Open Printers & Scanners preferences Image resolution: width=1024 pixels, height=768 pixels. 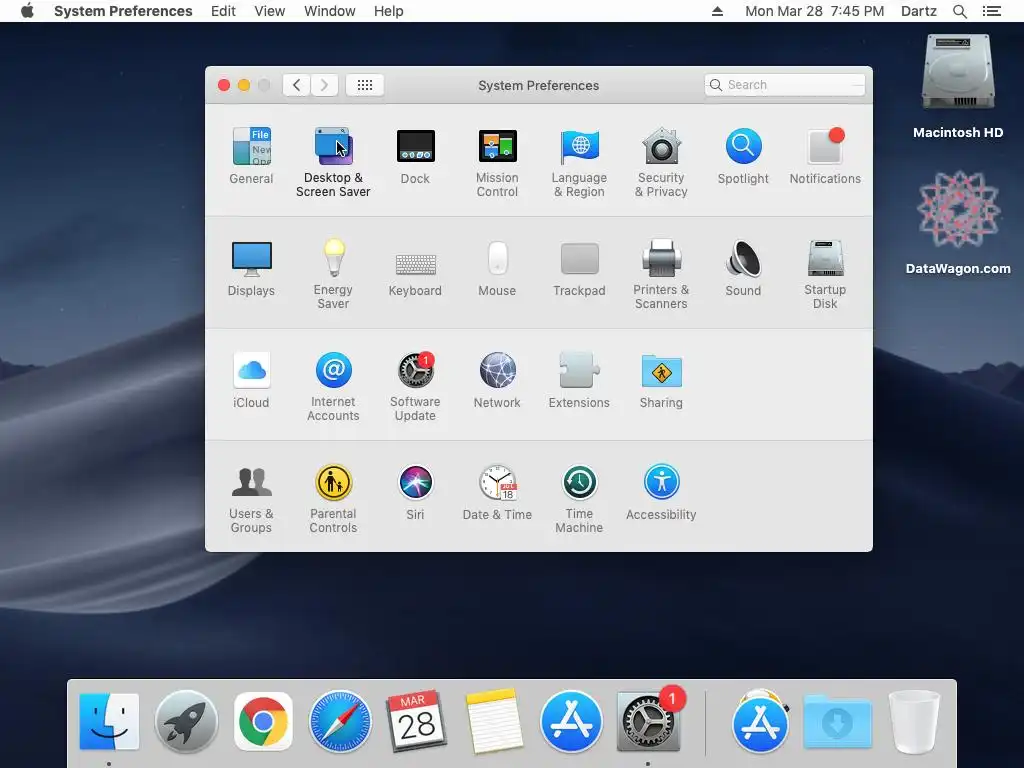(x=661, y=274)
